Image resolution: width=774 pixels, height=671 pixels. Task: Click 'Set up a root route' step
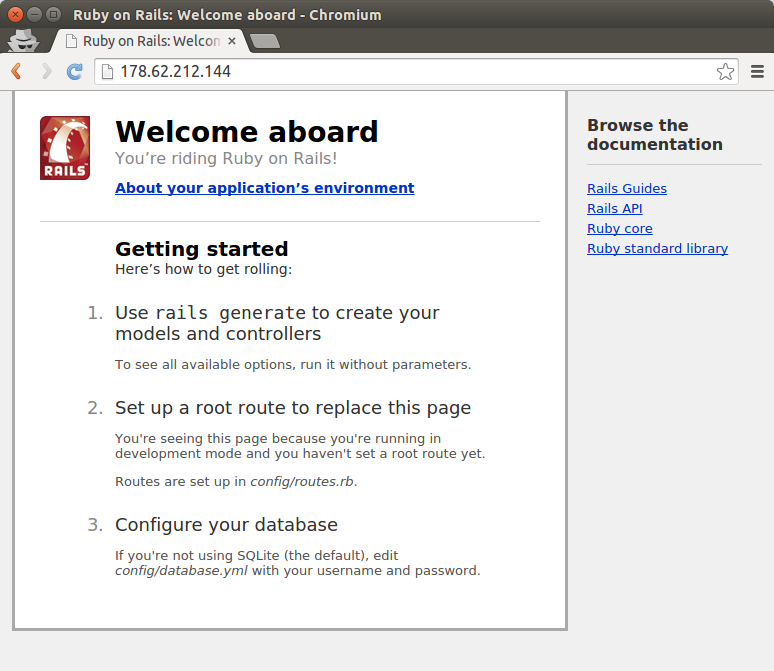click(x=293, y=408)
